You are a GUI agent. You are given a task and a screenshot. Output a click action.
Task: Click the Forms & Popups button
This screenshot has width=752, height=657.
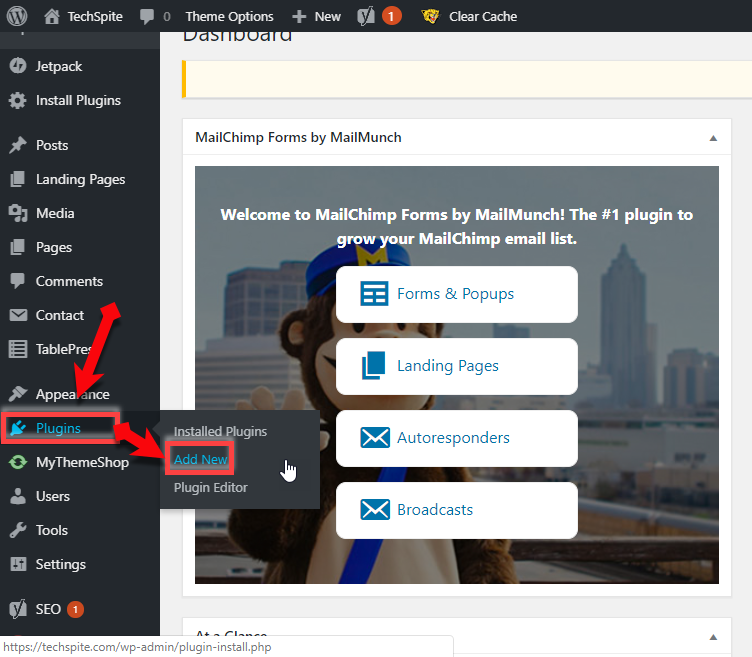456,294
